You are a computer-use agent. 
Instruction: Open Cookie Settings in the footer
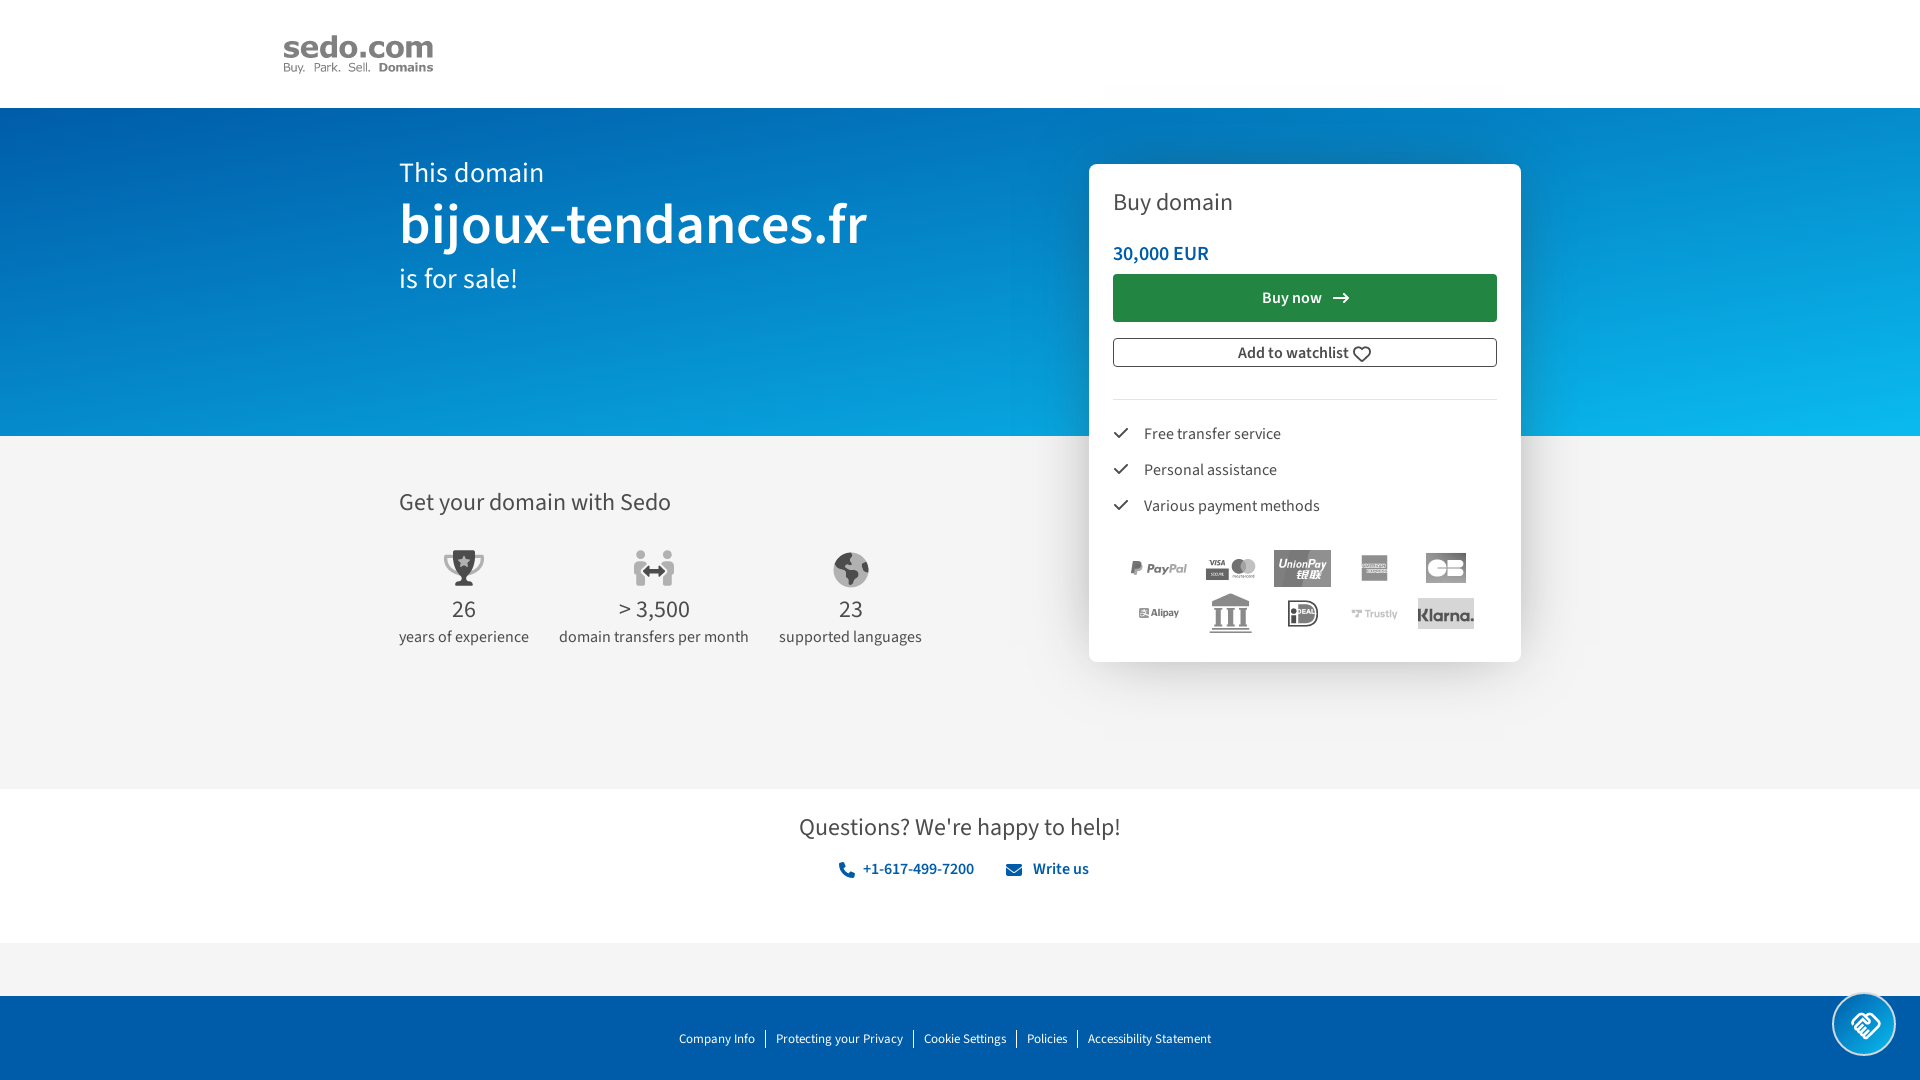pos(964,1038)
